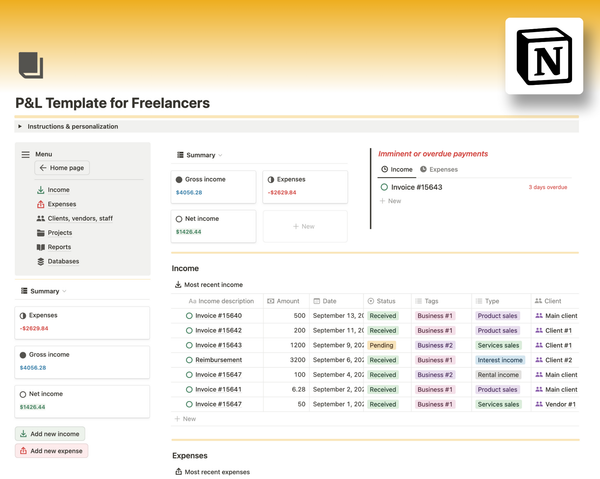The width and height of the screenshot is (600, 479).
Task: Click the Income download icon in sidebar
Action: pyautogui.click(x=40, y=190)
